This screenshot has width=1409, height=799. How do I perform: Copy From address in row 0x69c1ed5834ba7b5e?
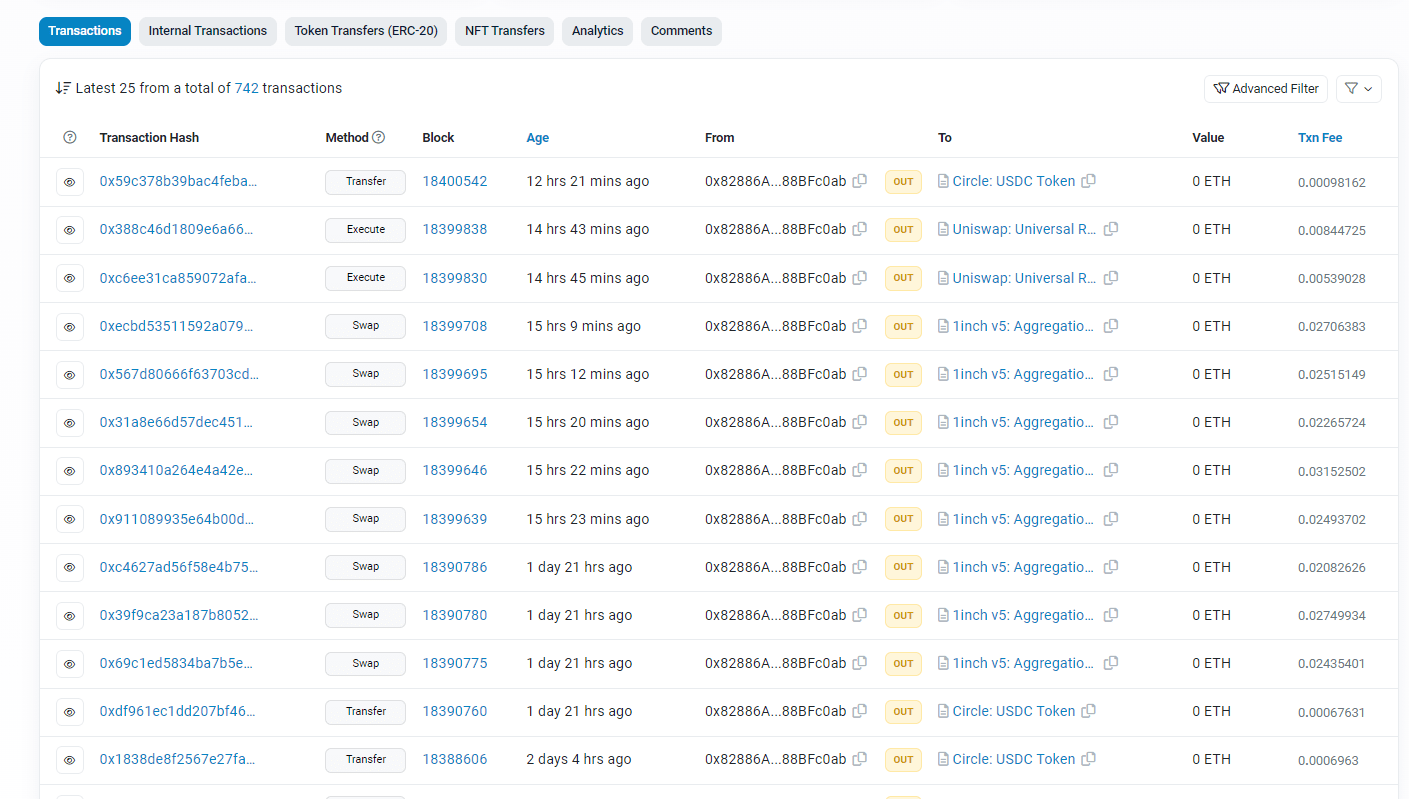[860, 663]
